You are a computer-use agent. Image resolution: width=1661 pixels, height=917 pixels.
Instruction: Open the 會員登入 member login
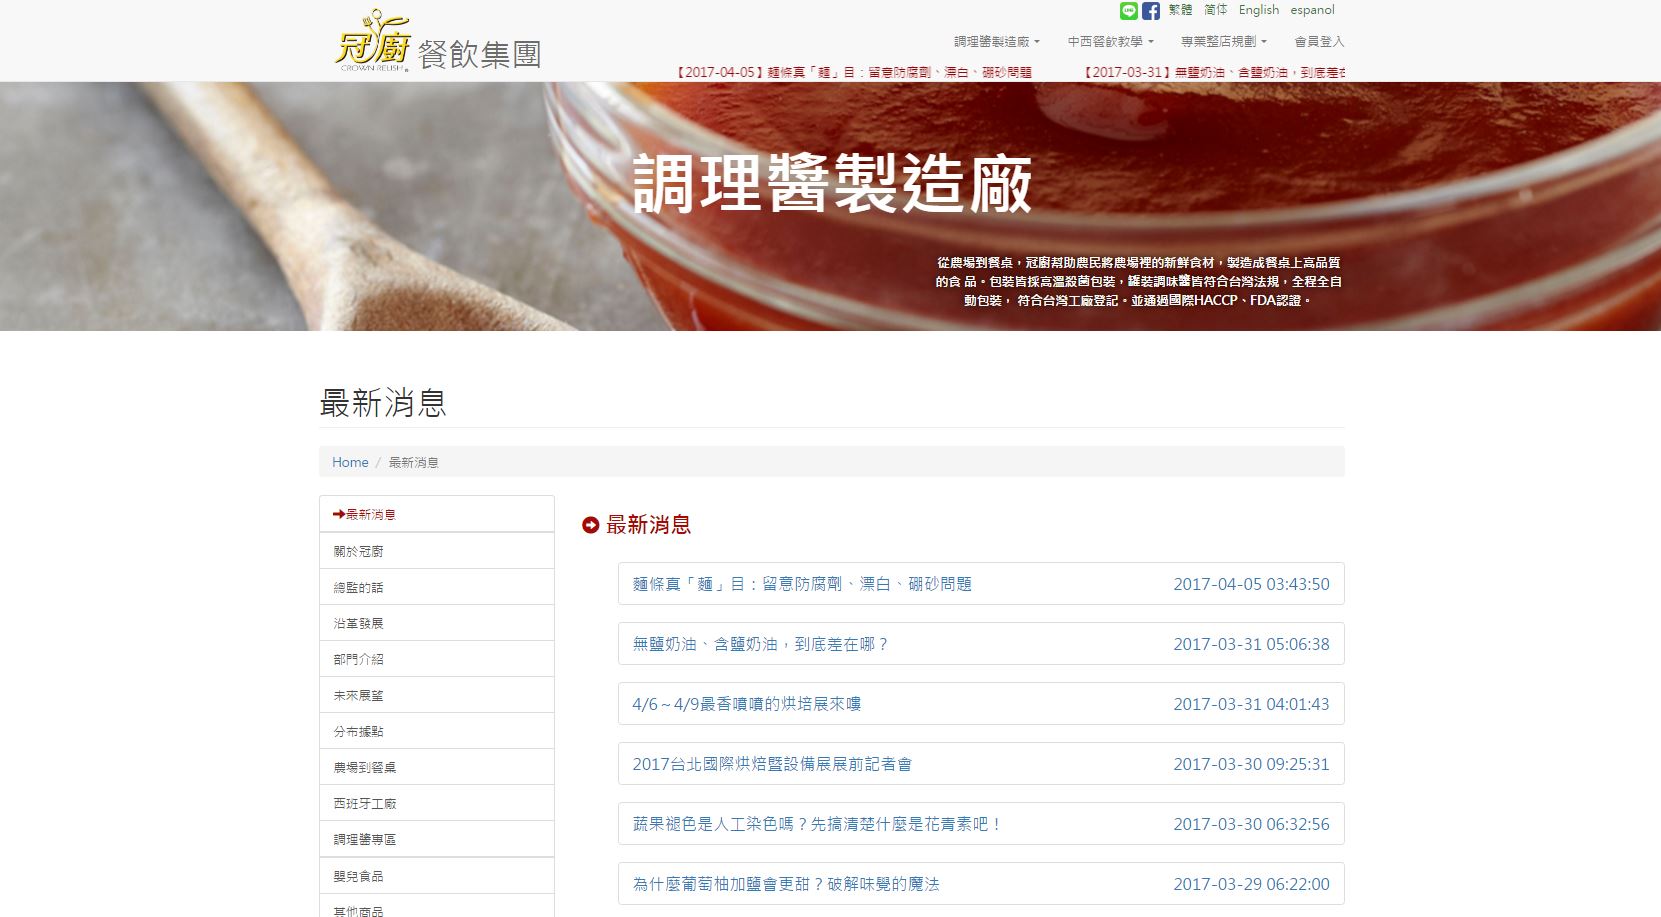[x=1319, y=42]
